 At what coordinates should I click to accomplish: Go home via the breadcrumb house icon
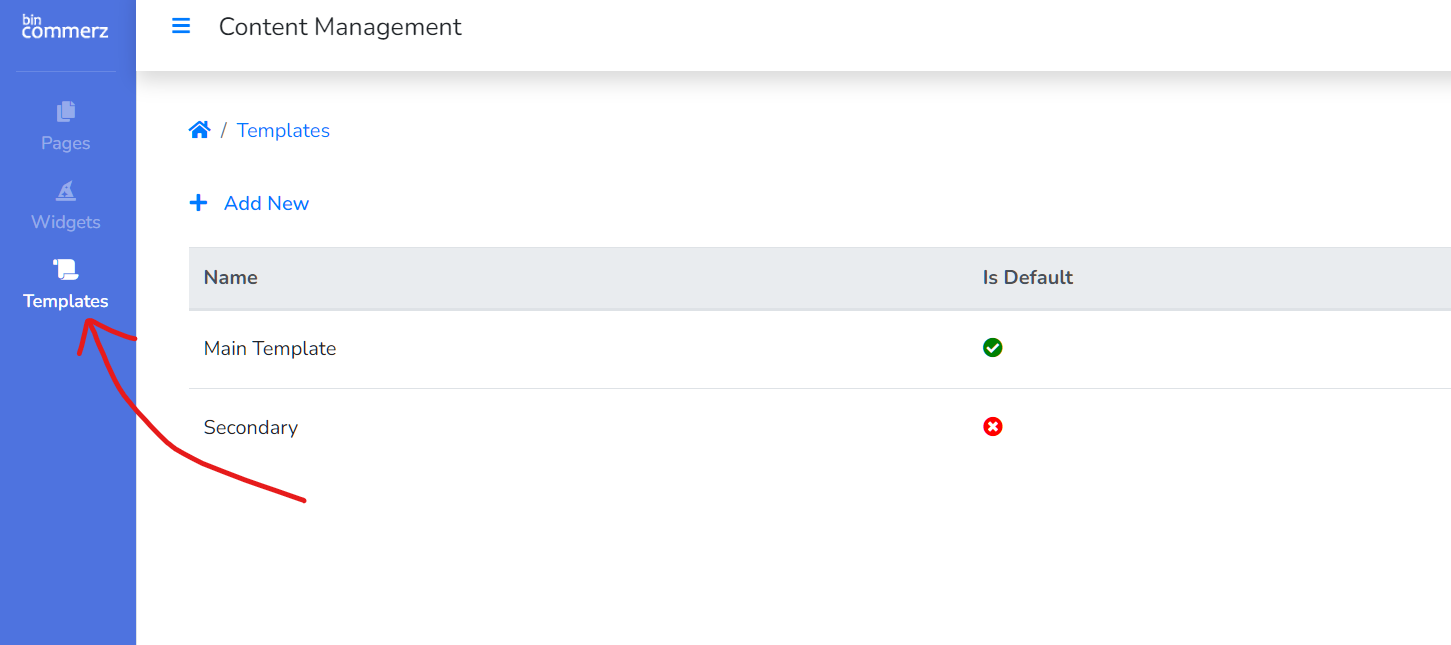(199, 130)
